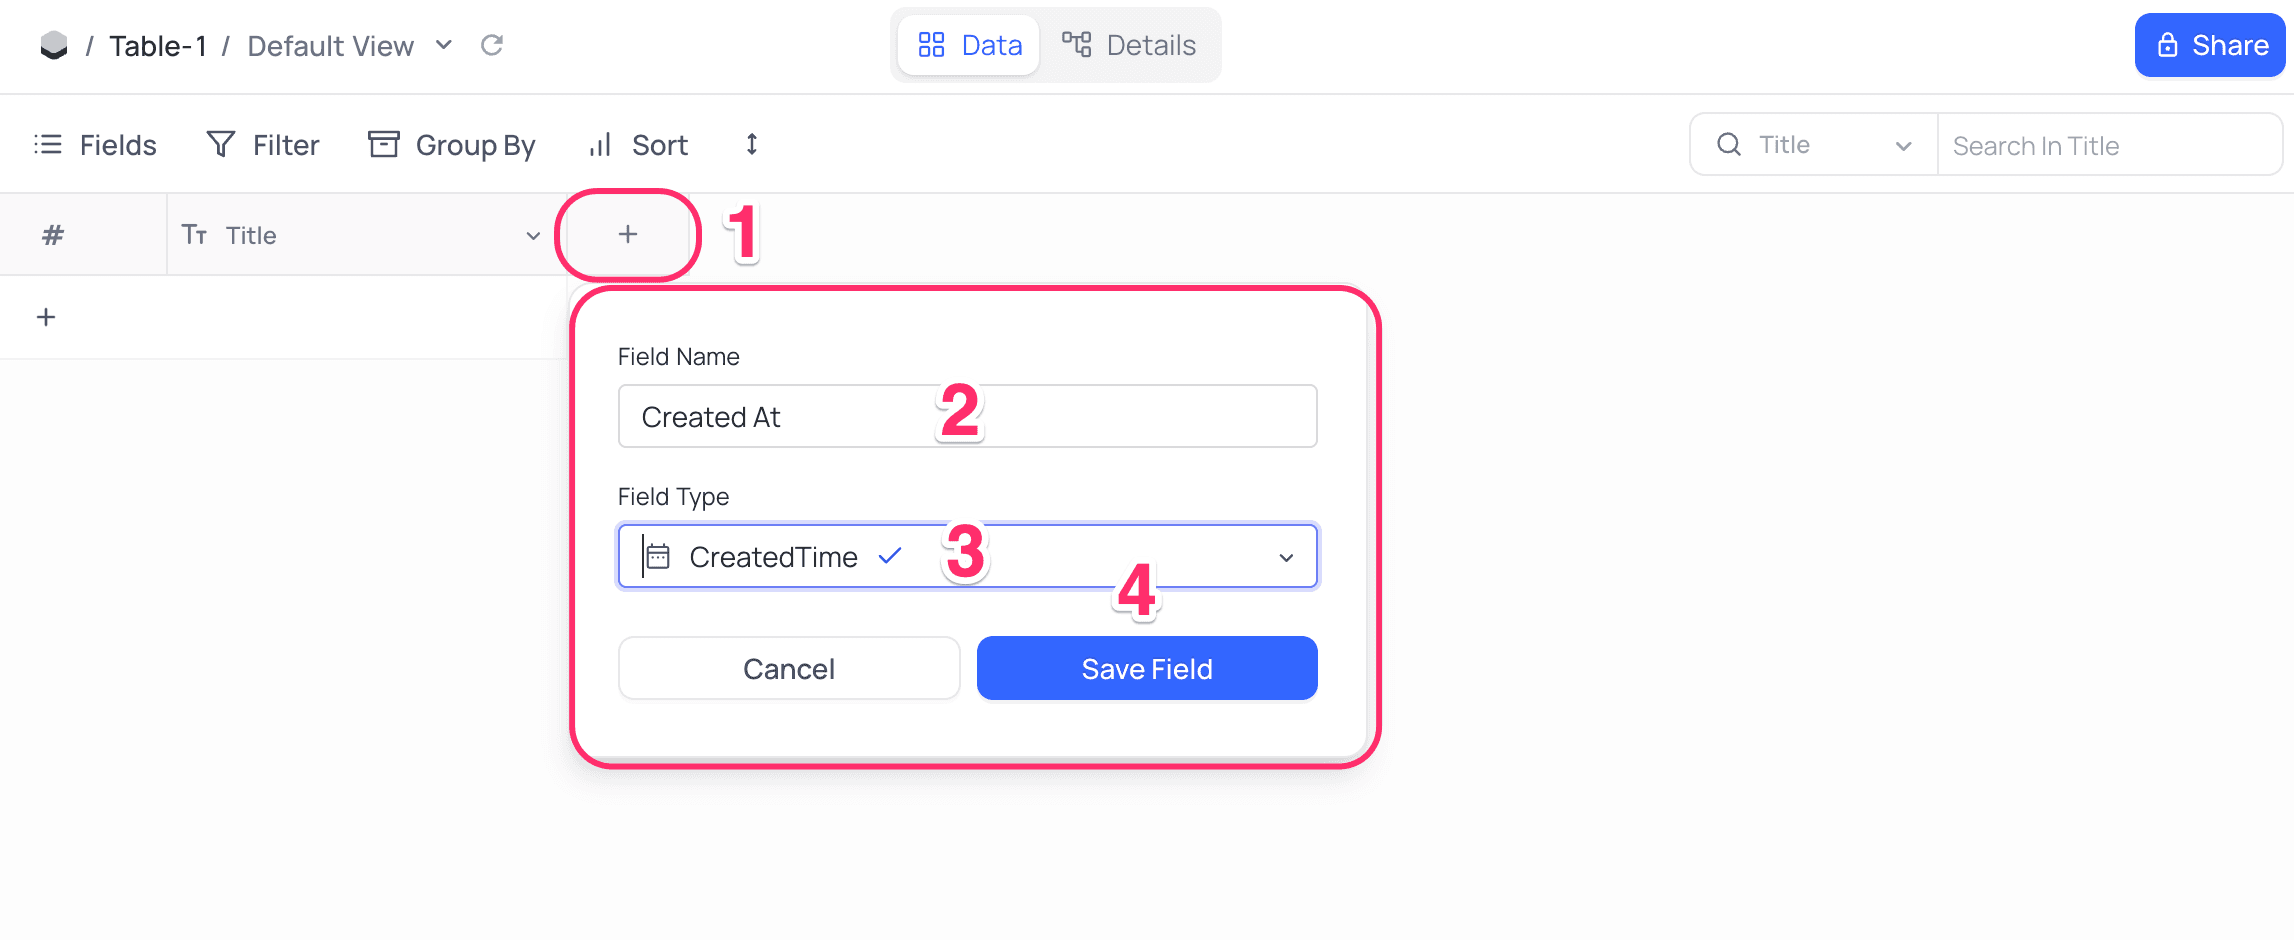Click the refresh view icon

492,45
